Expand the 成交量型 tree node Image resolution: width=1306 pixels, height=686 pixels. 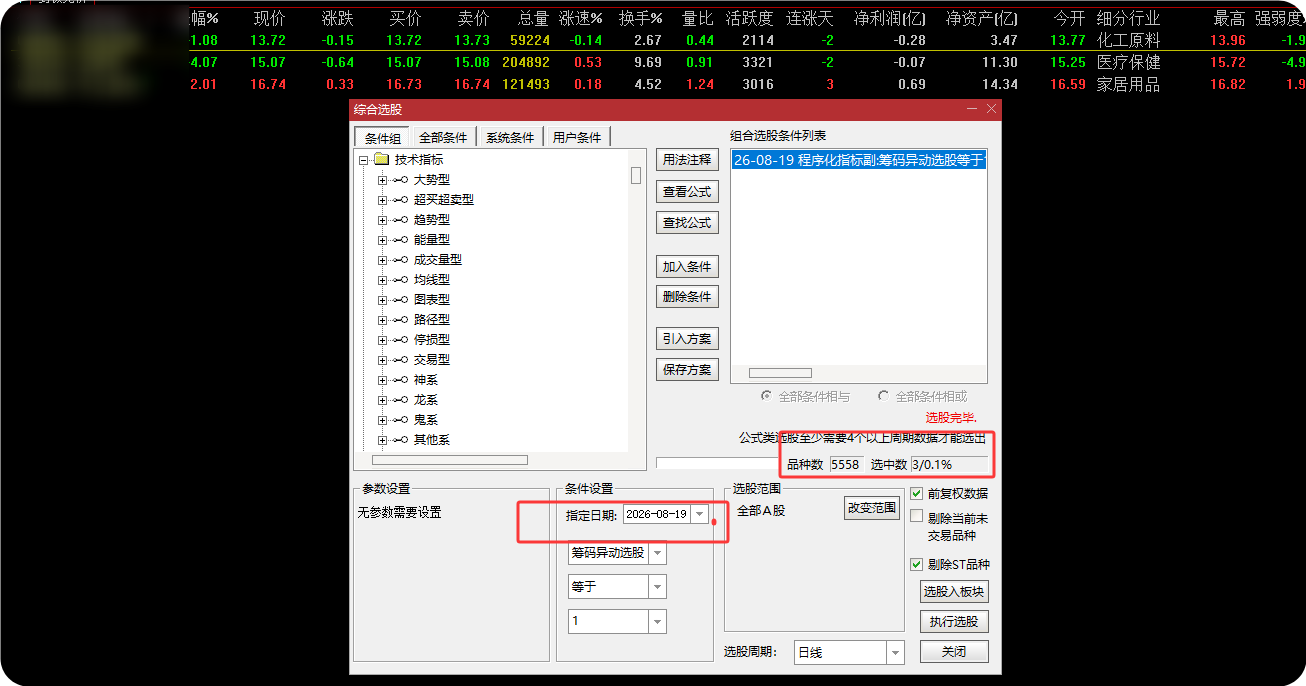[382, 260]
